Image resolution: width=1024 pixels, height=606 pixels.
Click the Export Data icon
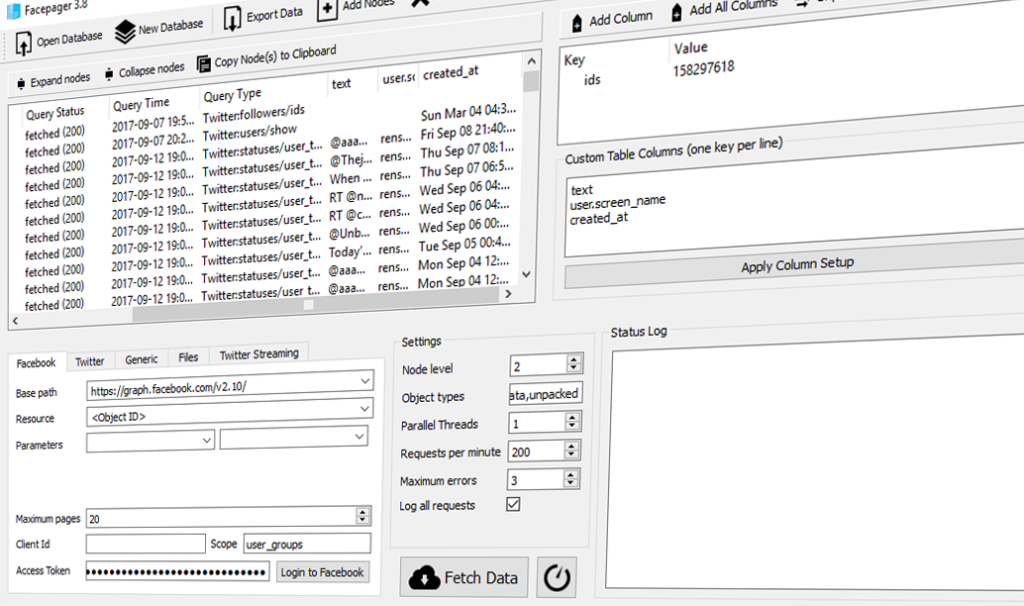click(232, 18)
